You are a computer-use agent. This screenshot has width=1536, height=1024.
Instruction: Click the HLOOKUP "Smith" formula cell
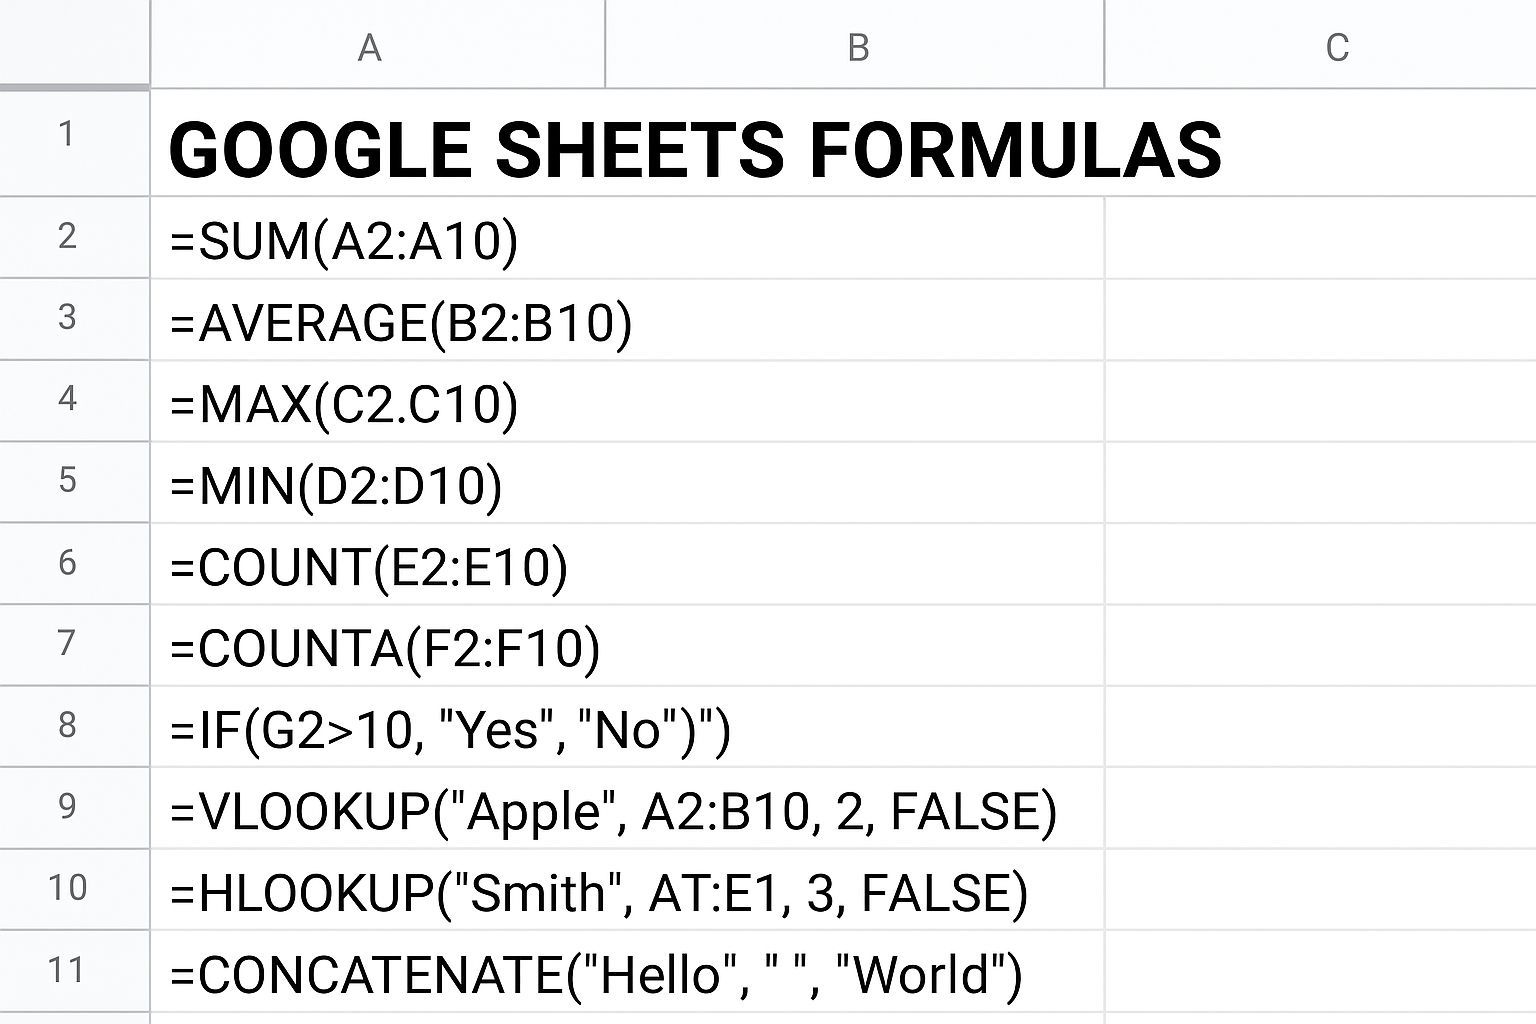pos(598,893)
